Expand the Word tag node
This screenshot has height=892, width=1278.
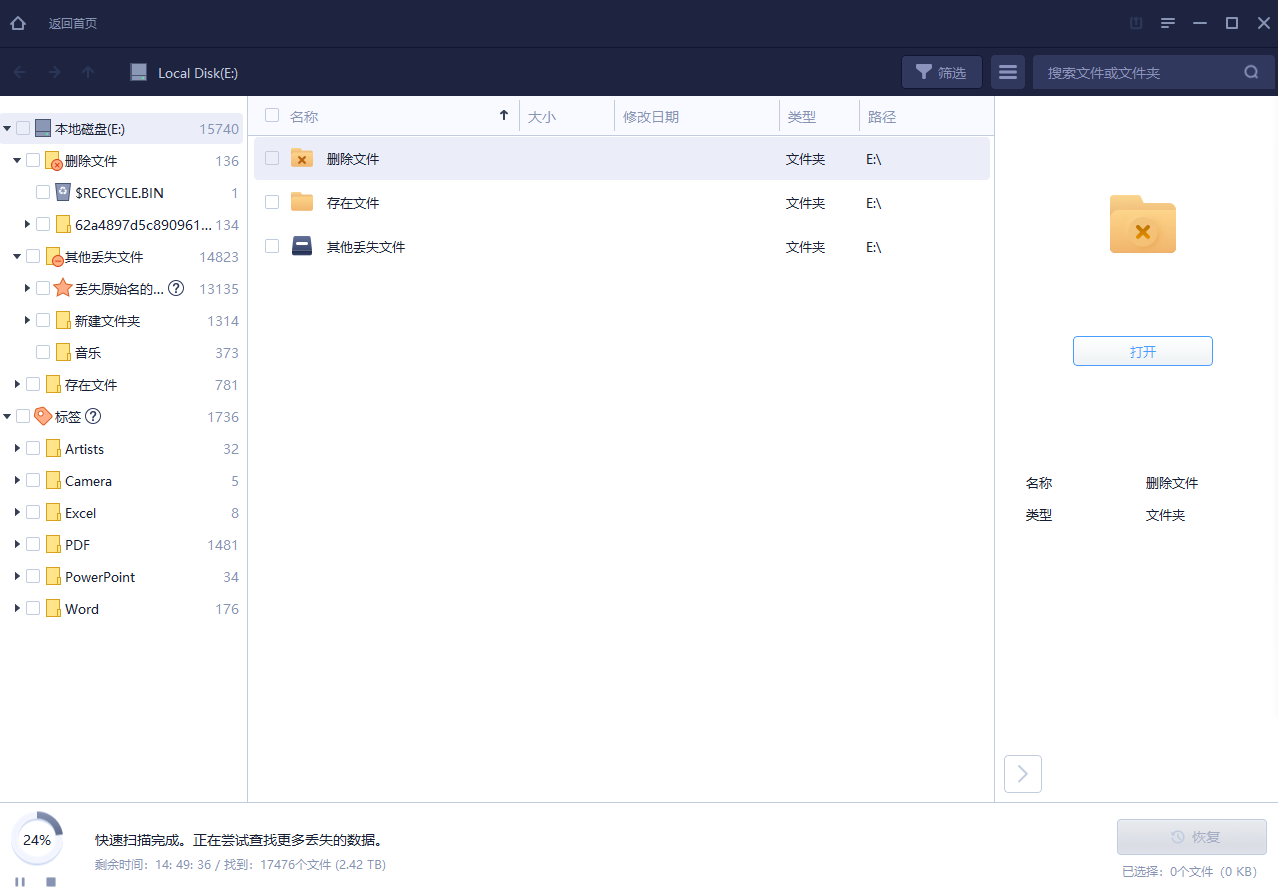(x=17, y=608)
